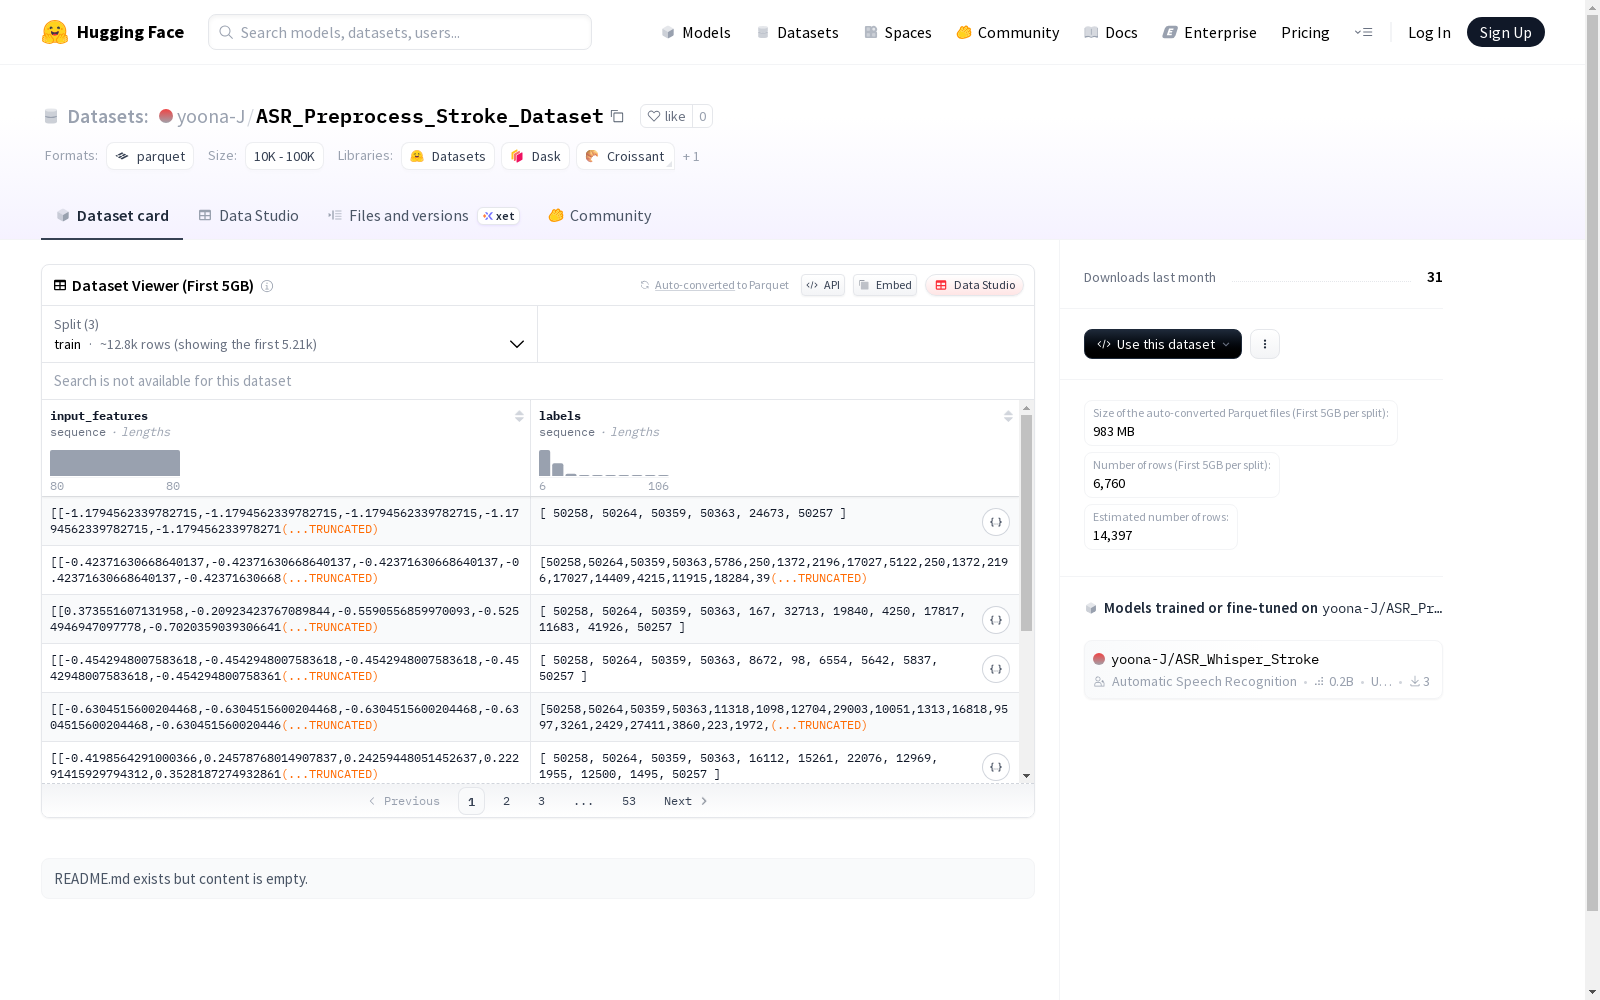Open the Pricing page
The width and height of the screenshot is (1600, 1000).
(1305, 32)
